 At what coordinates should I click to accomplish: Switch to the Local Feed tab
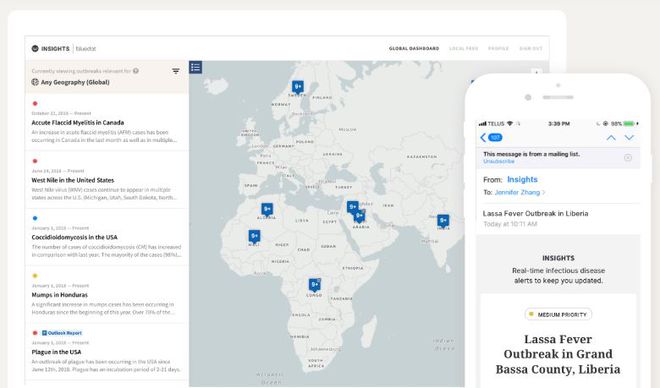[463, 48]
